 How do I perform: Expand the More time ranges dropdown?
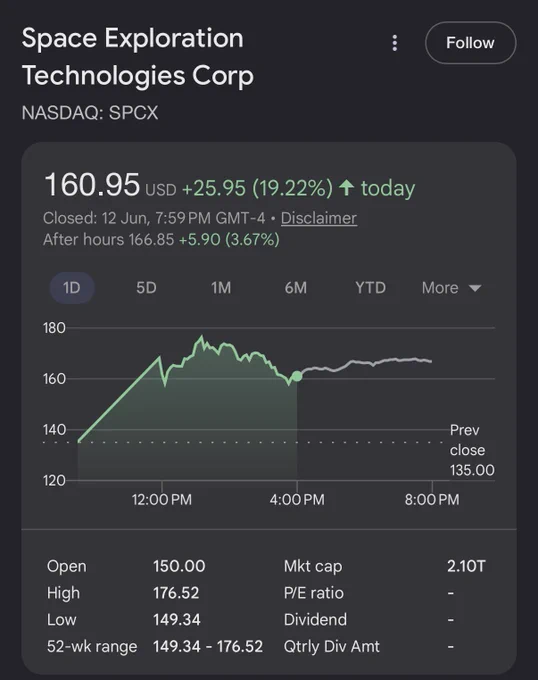coord(451,288)
